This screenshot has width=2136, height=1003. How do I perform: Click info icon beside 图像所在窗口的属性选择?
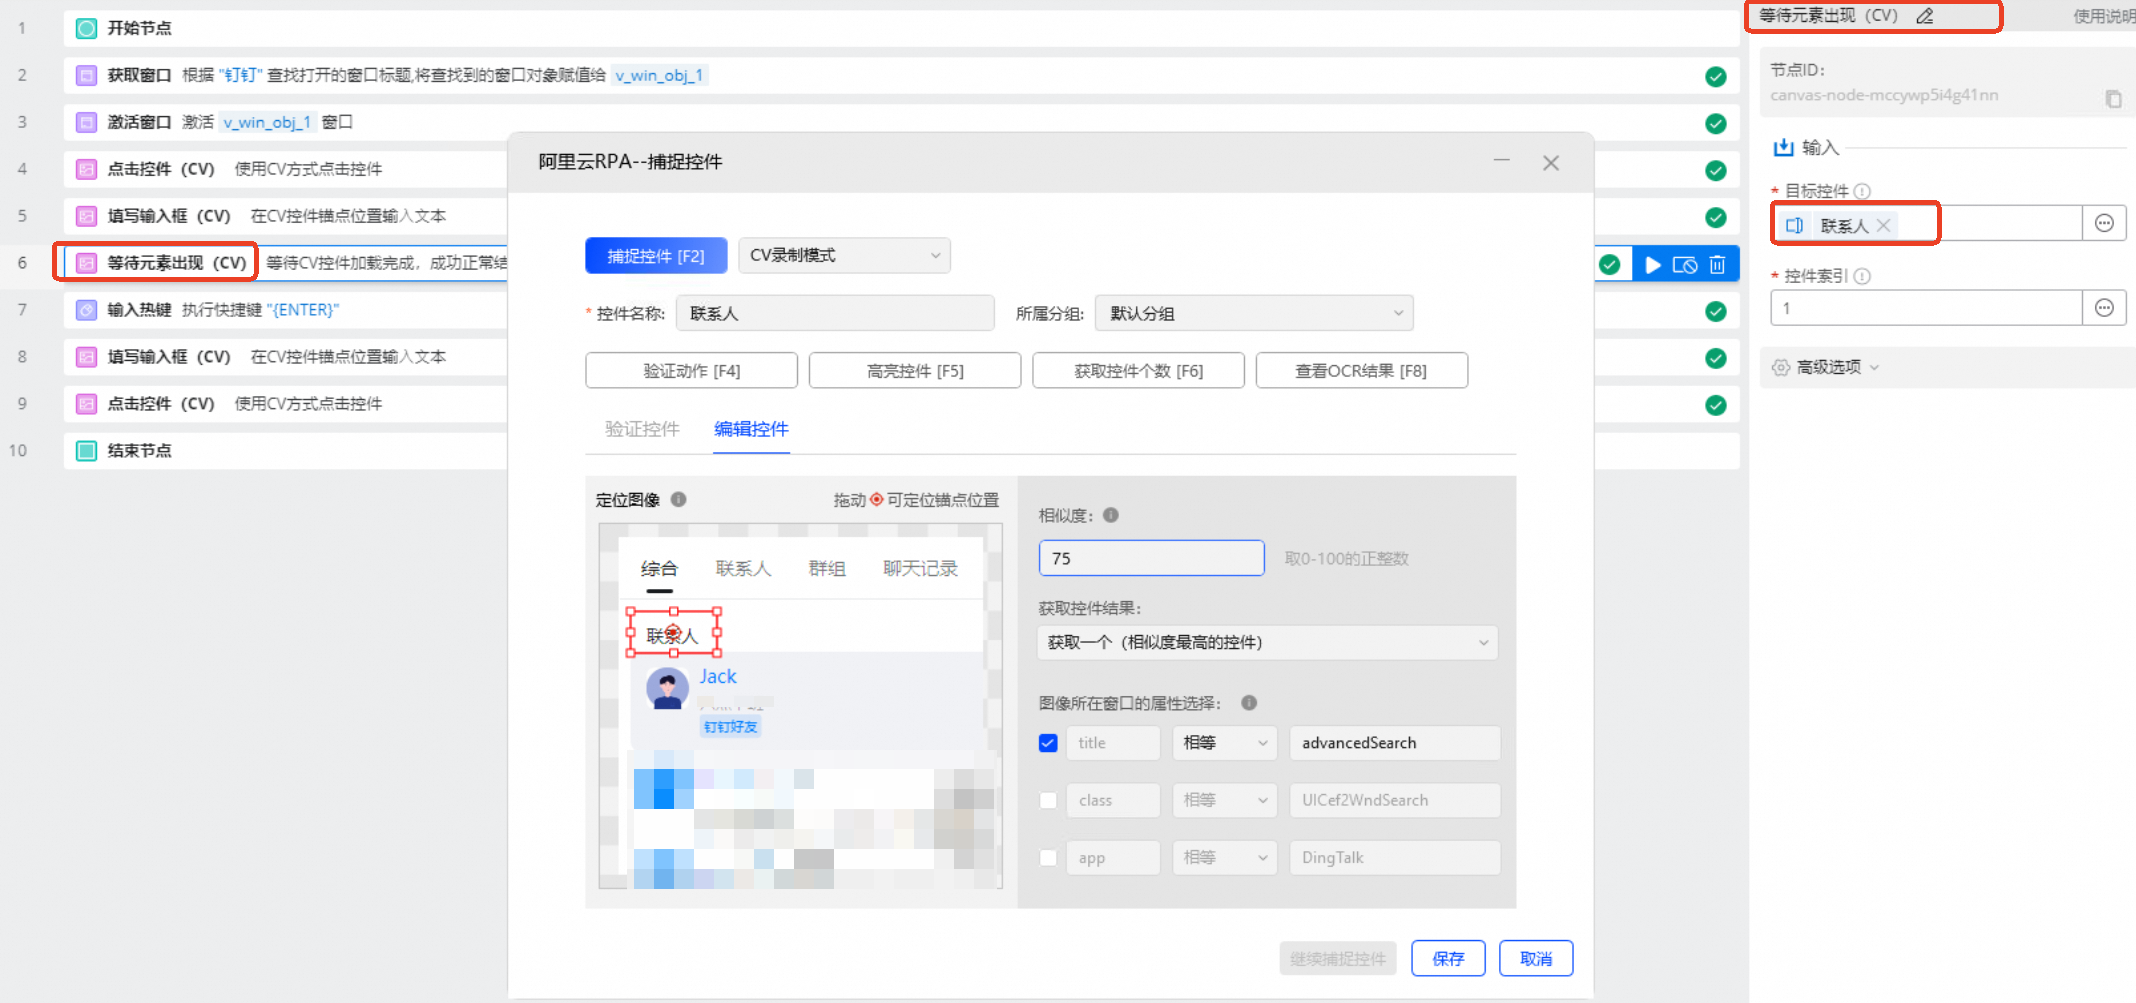[x=1249, y=703]
